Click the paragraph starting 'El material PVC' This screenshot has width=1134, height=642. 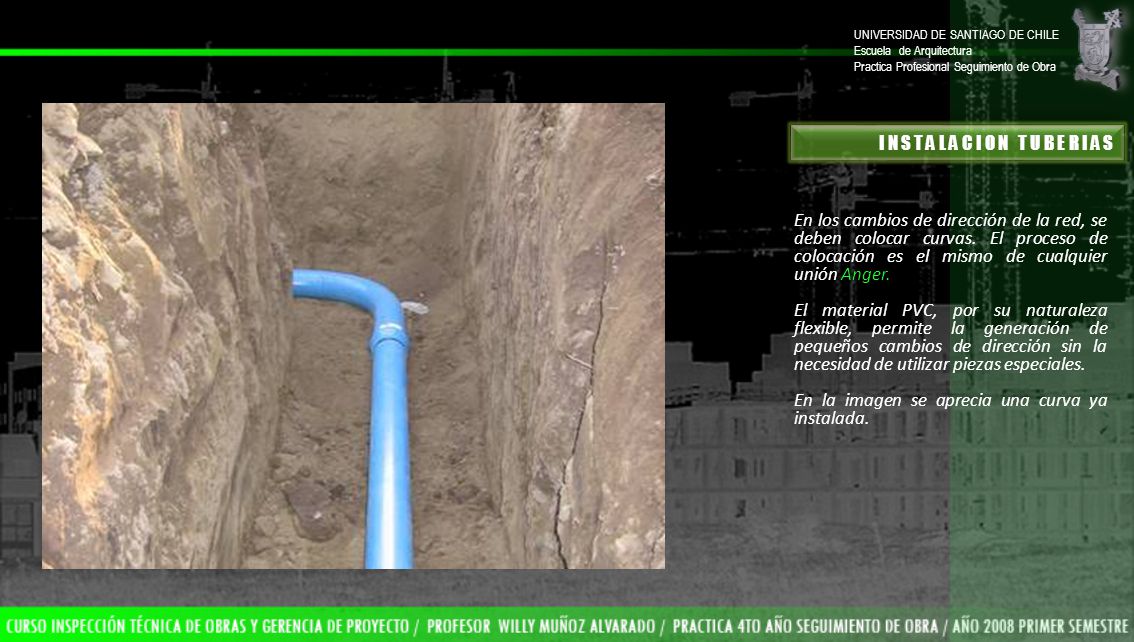pos(950,337)
